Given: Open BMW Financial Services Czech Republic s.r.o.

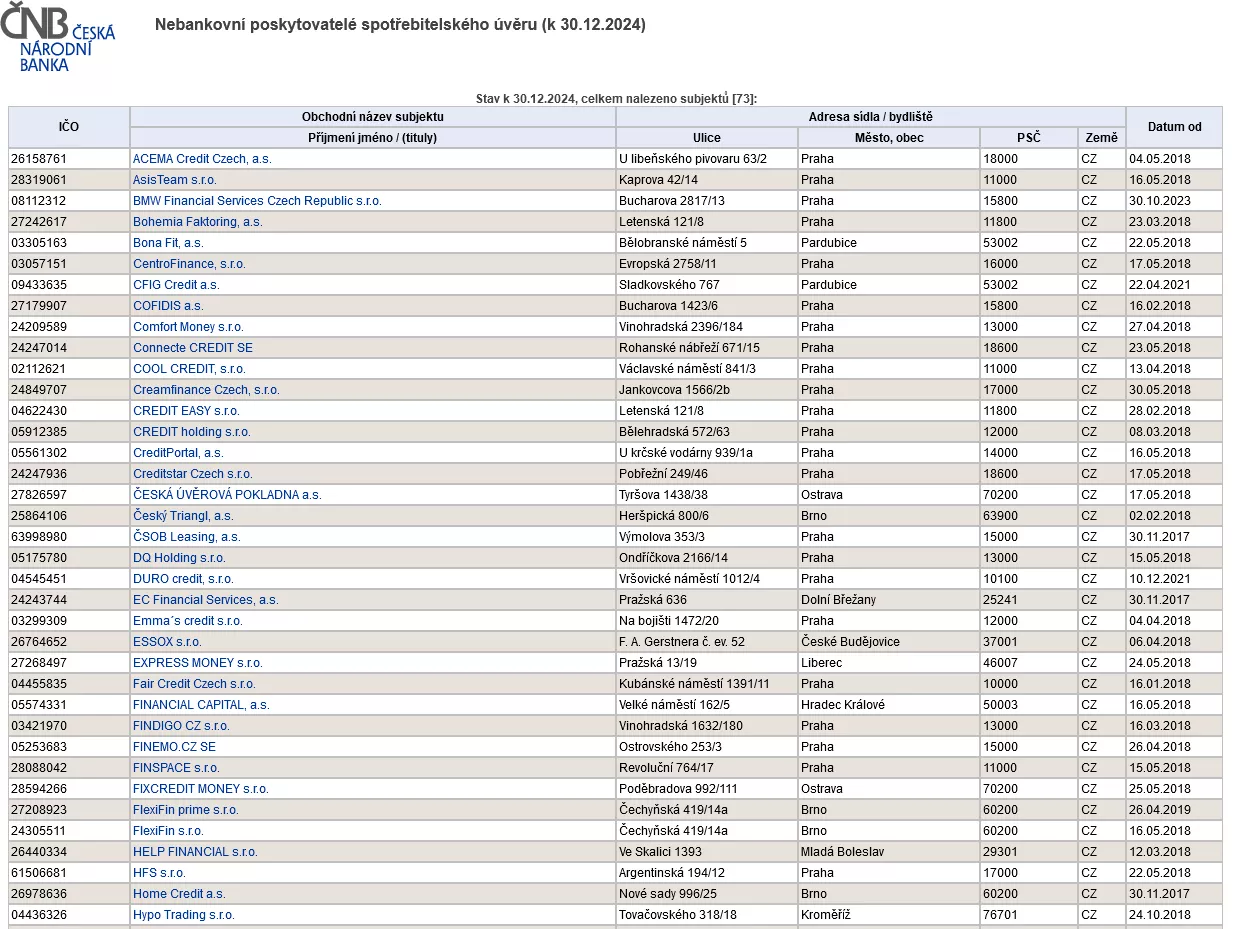Looking at the screenshot, I should coord(257,201).
